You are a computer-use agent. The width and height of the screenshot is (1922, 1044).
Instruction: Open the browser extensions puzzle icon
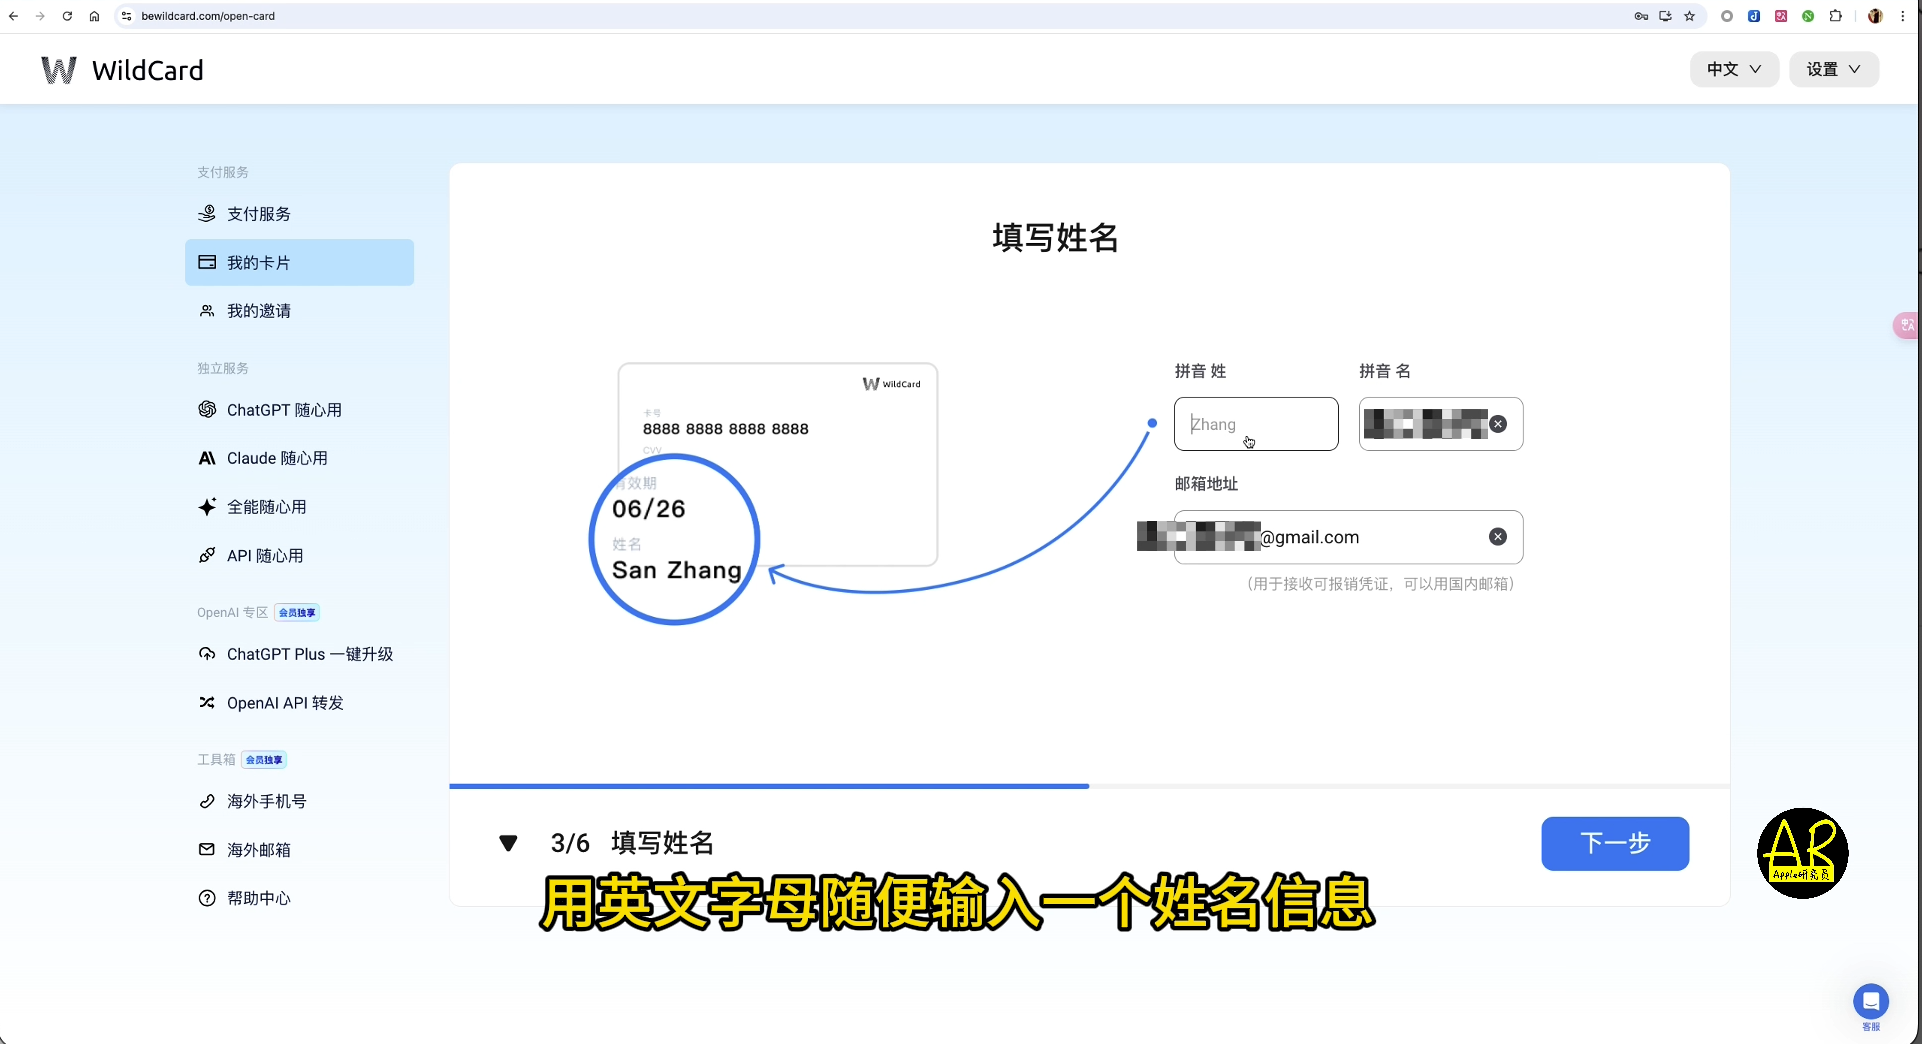pos(1835,16)
